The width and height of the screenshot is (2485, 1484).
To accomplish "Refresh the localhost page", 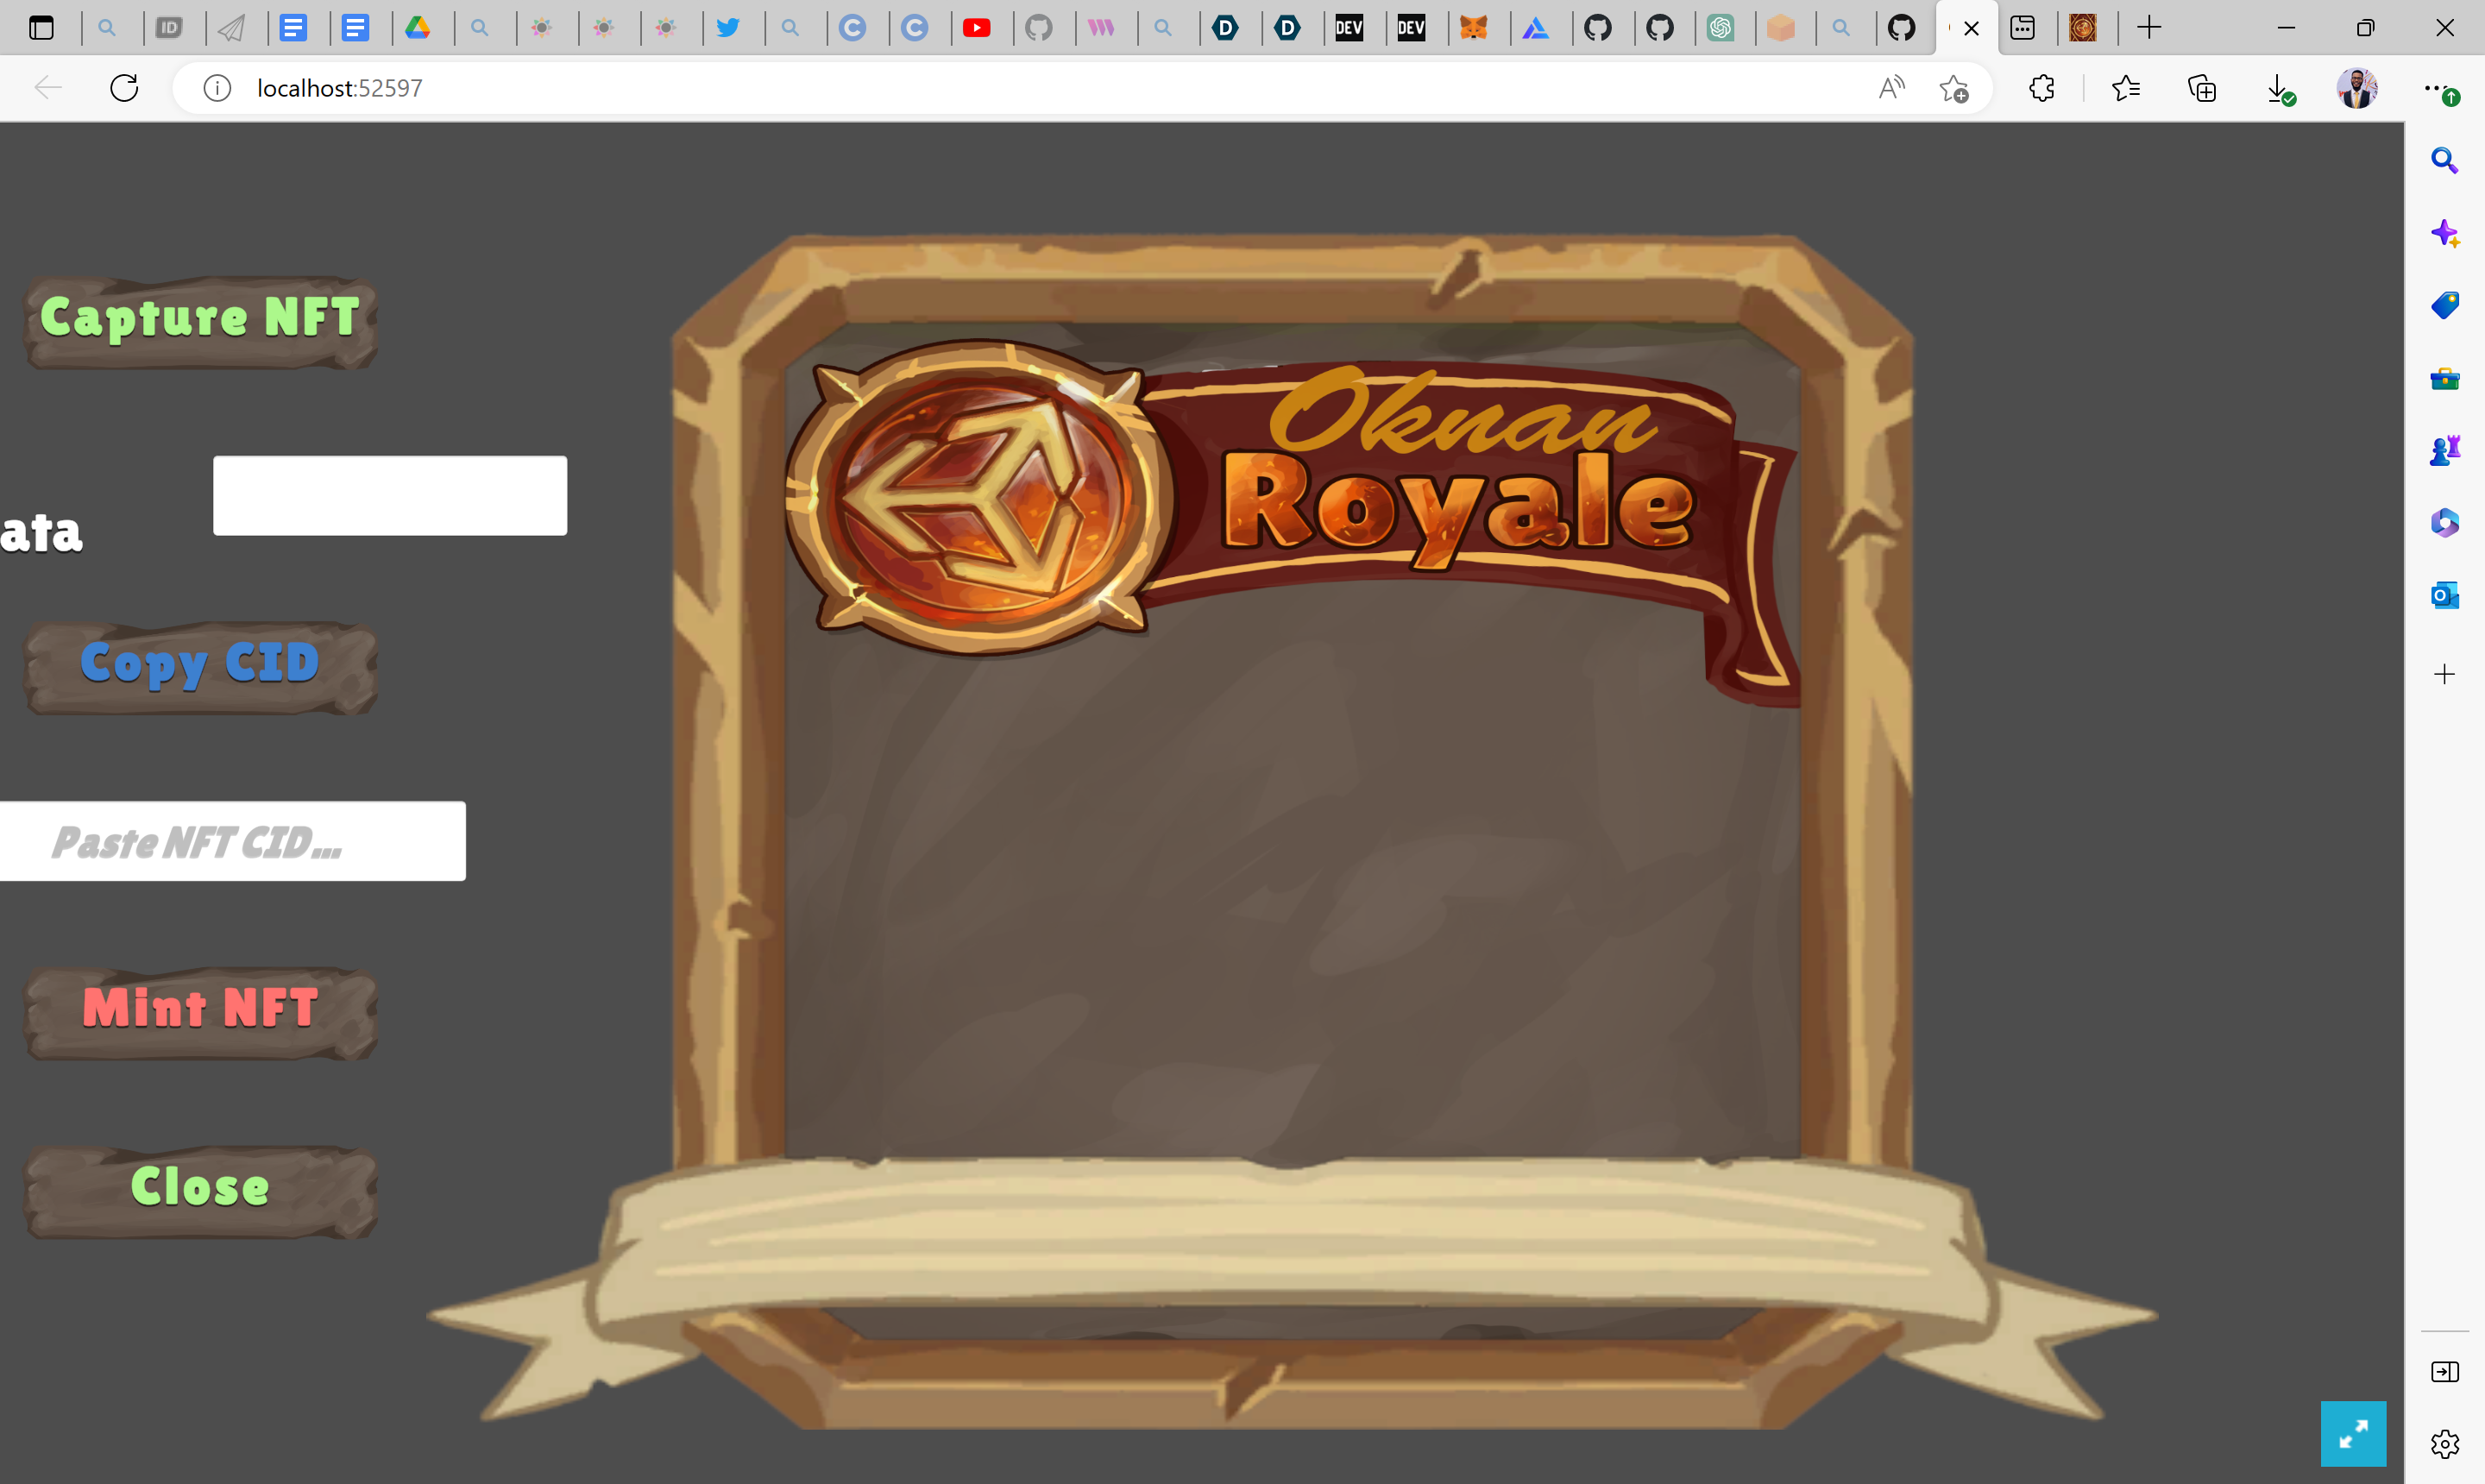I will (124, 88).
